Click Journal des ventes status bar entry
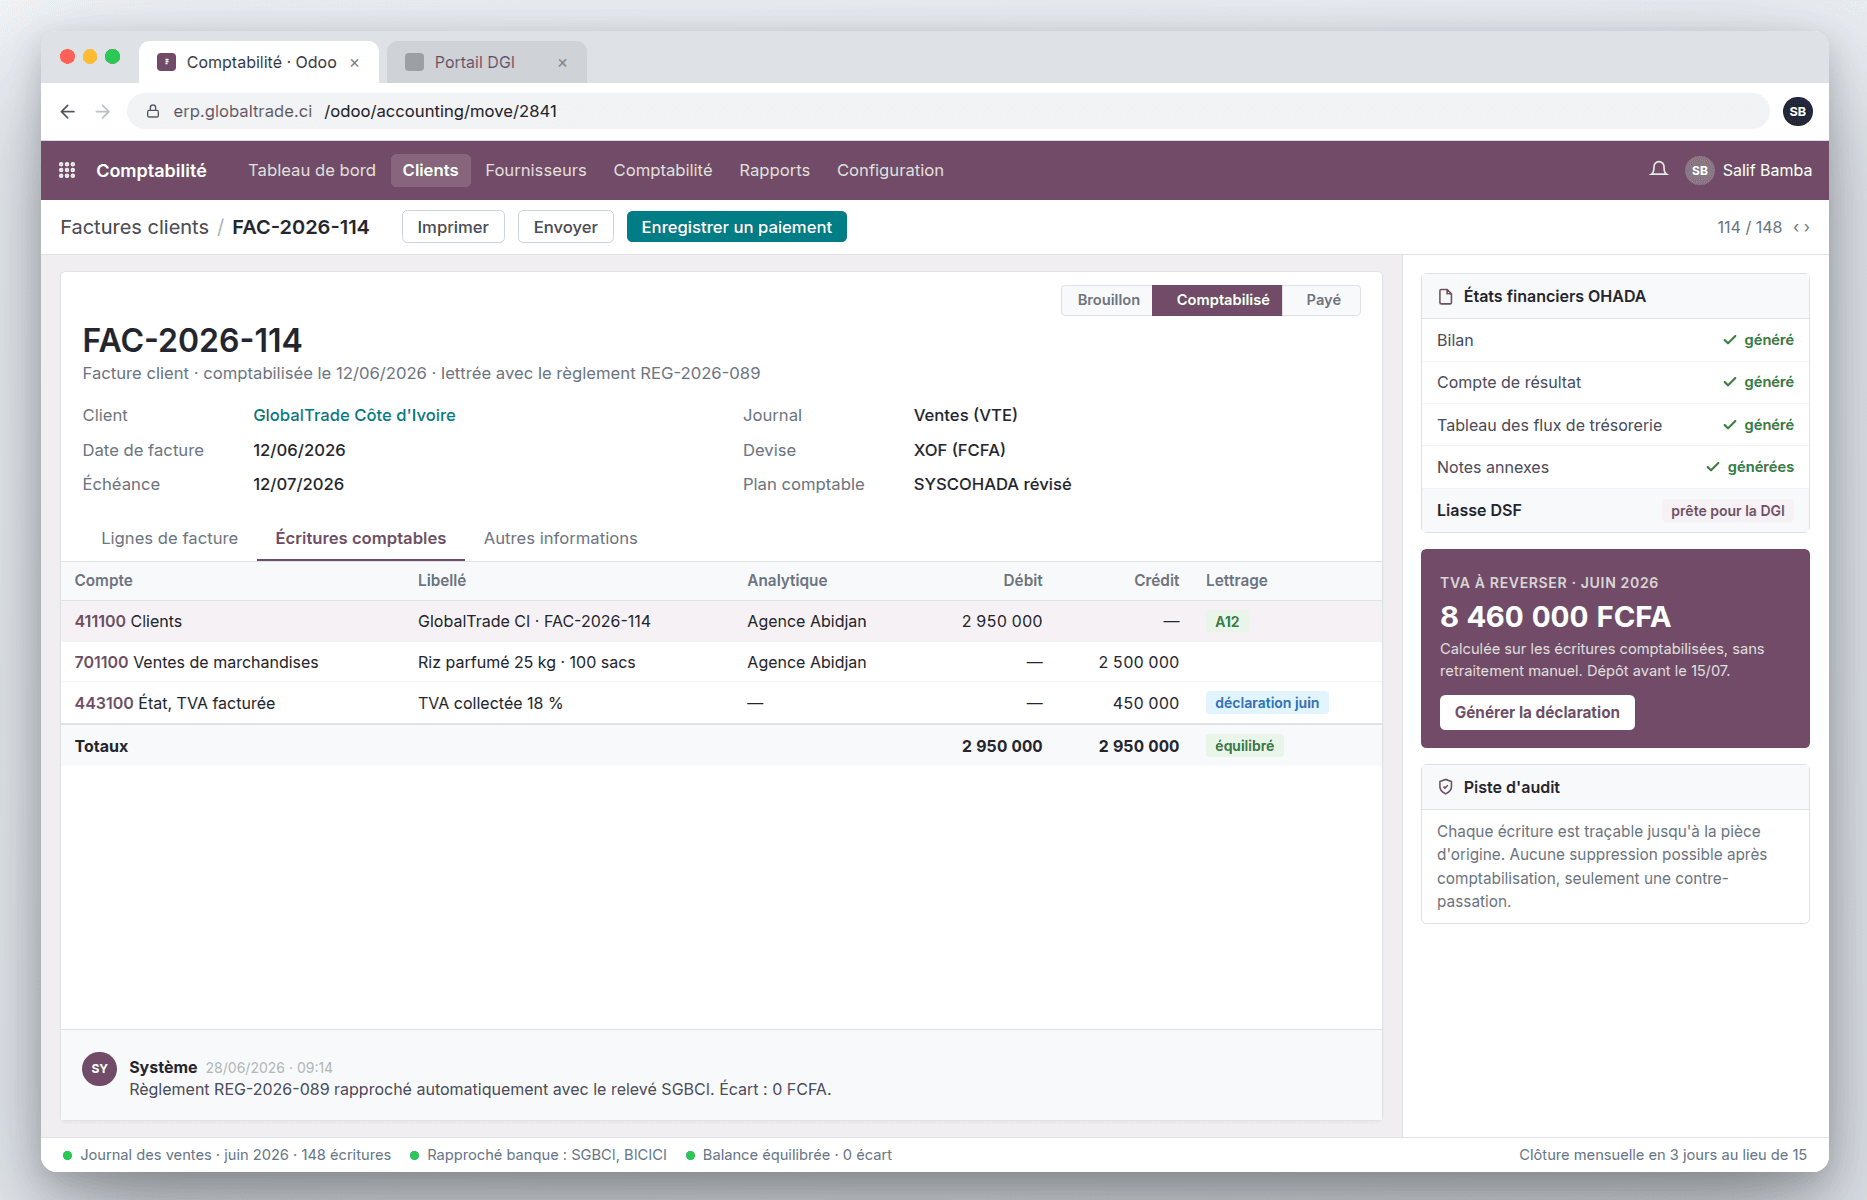 click(x=227, y=1155)
